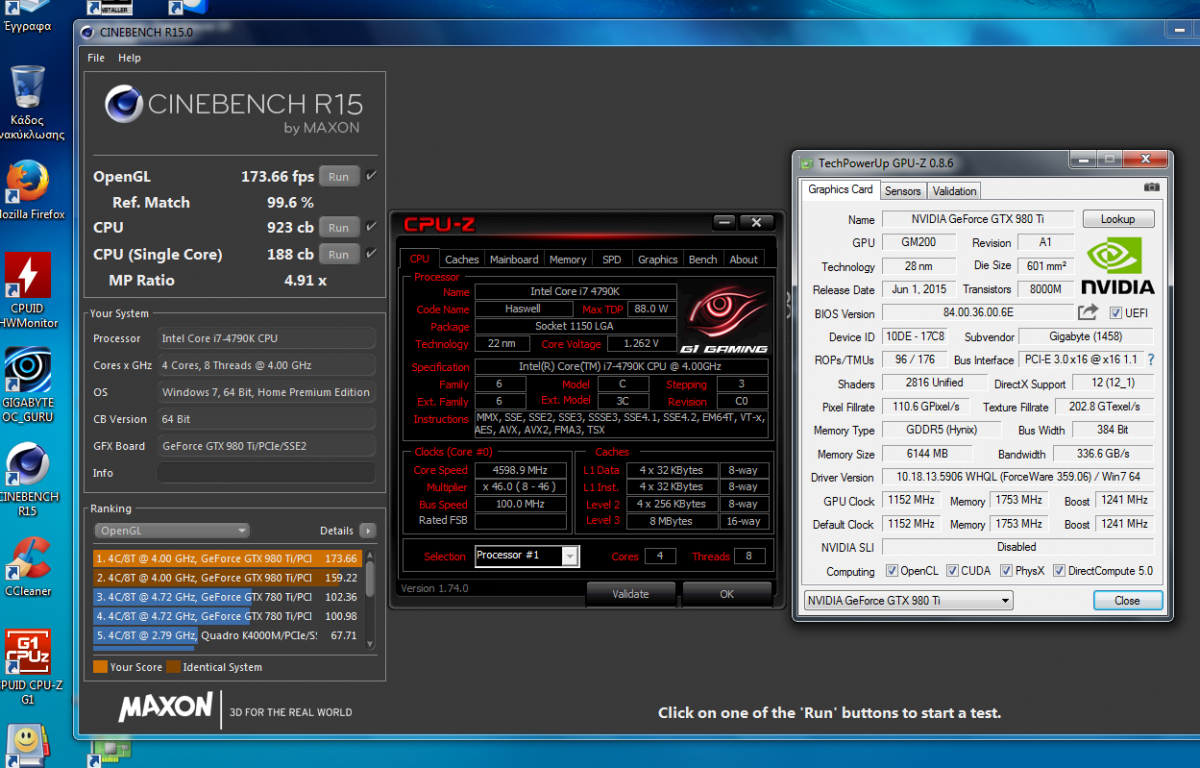Click the Cinebench icon in its title bar
1200x768 pixels.
pos(87,32)
